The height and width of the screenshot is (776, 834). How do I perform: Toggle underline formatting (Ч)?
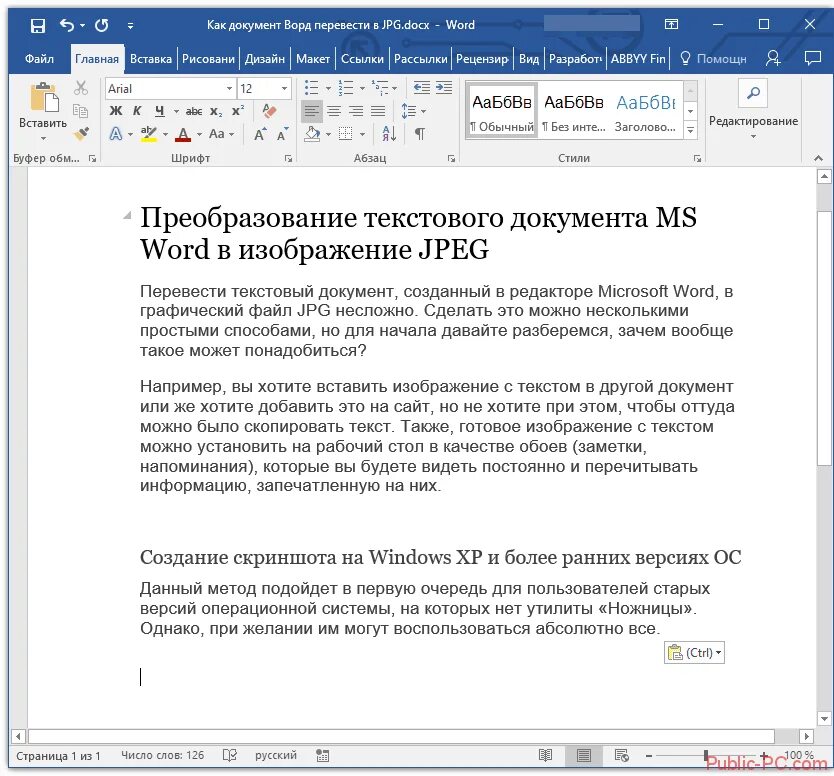click(x=160, y=111)
